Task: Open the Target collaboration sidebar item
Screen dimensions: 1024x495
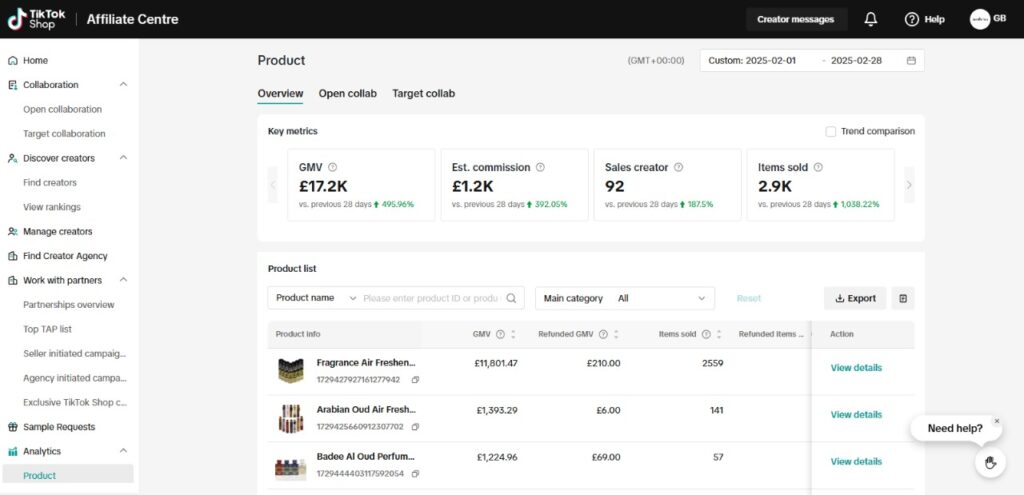Action: point(64,134)
